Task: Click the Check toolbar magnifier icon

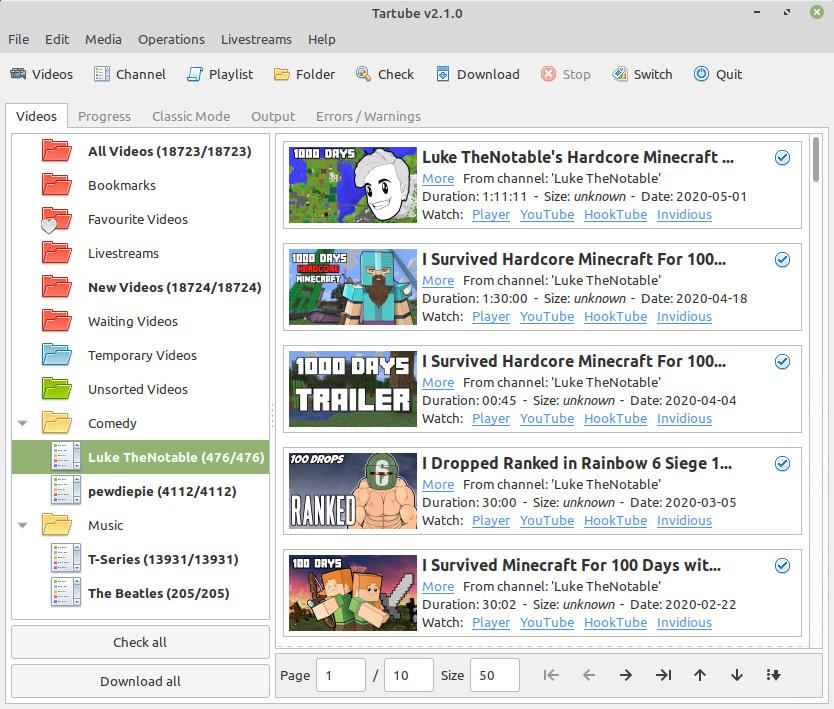Action: point(363,74)
